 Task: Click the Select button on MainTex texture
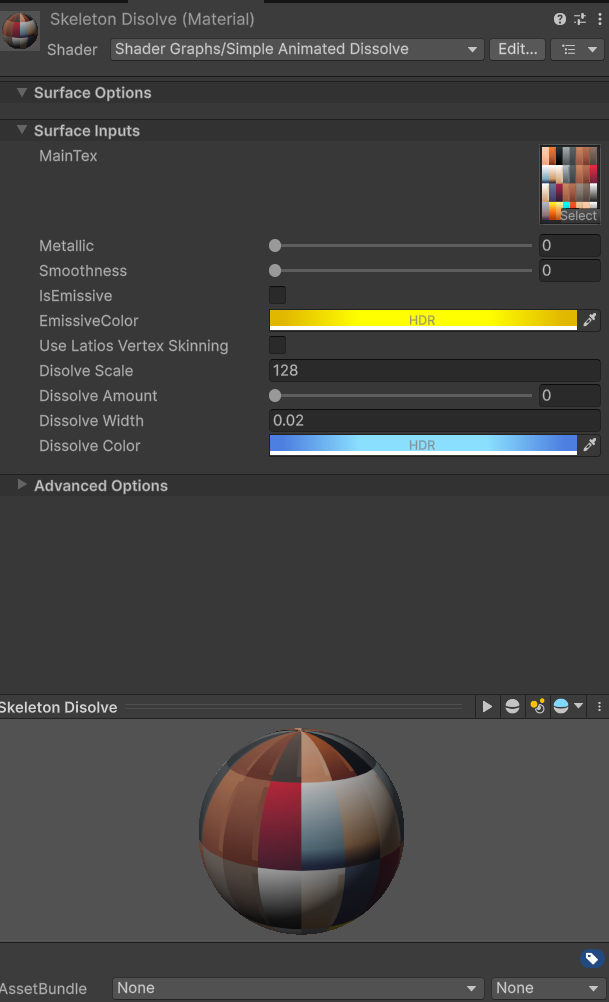pos(581,215)
